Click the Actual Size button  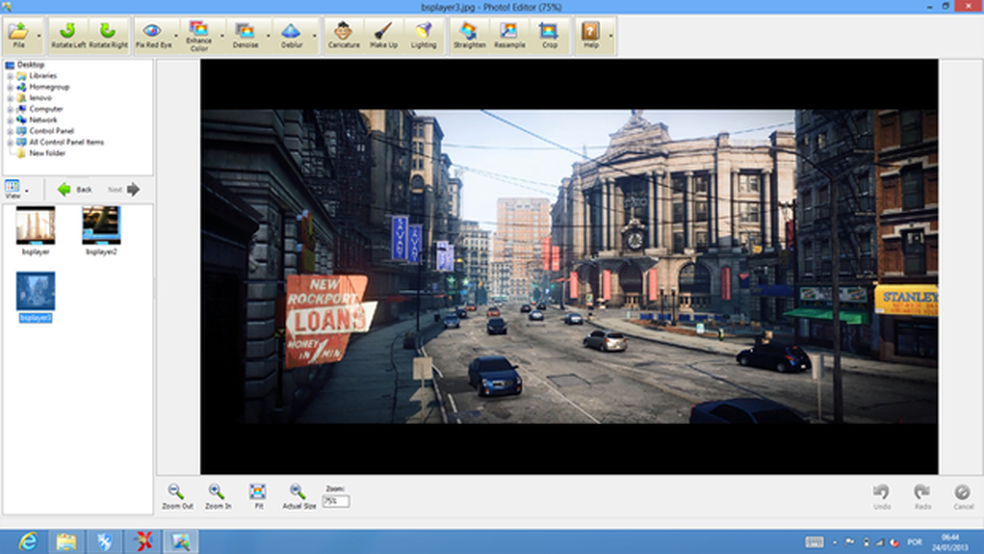pos(297,495)
